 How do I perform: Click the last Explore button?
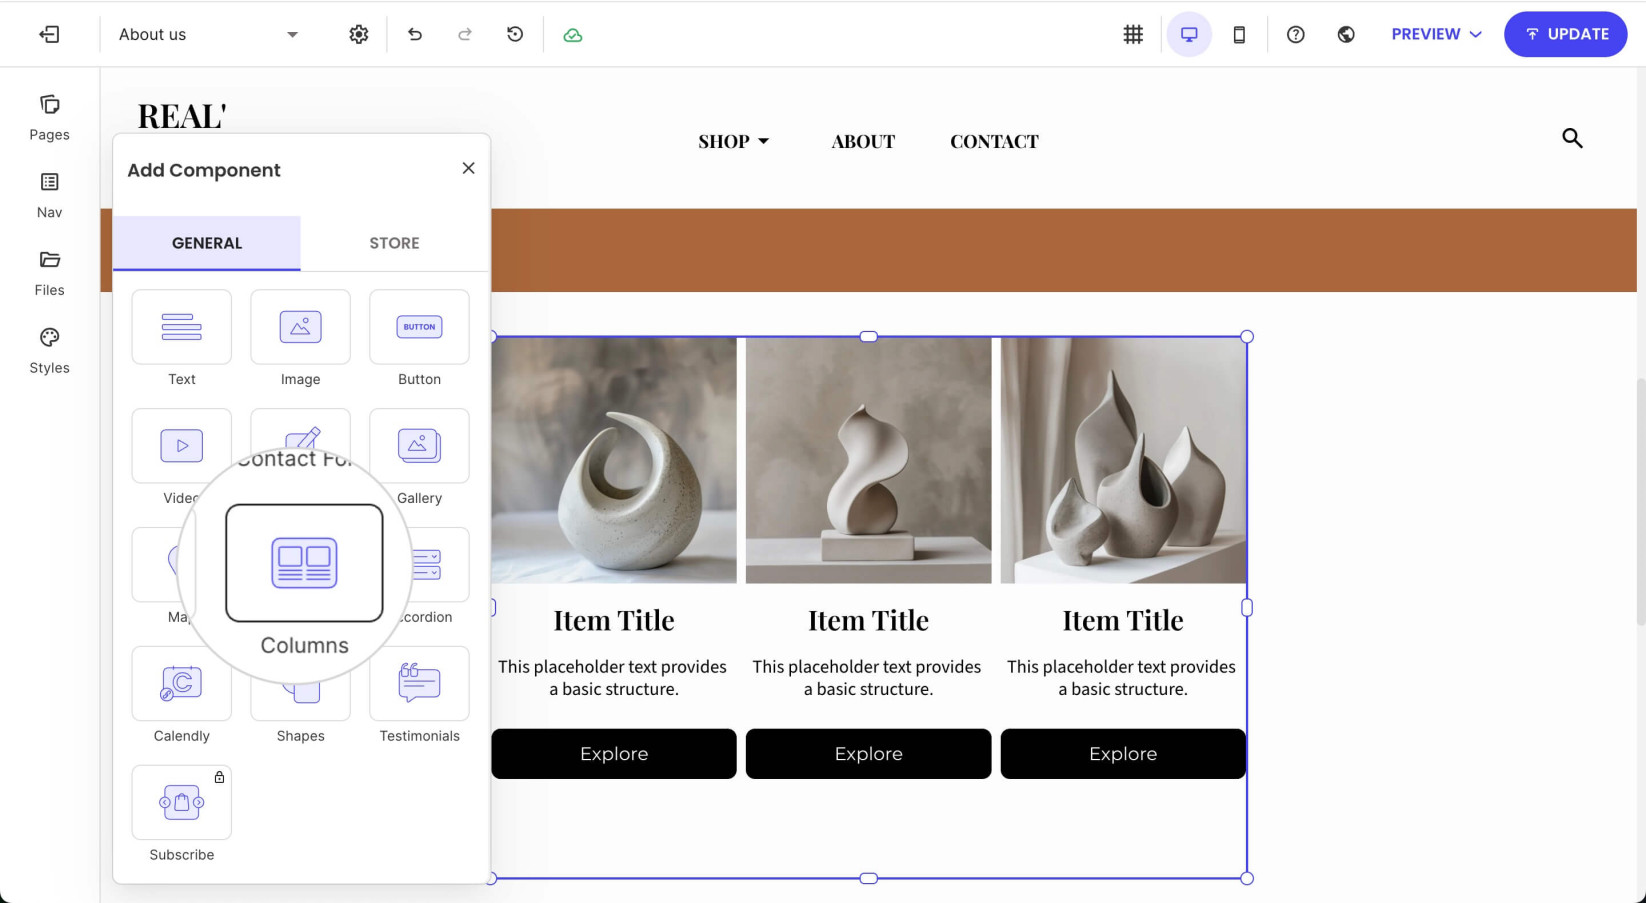click(1123, 754)
